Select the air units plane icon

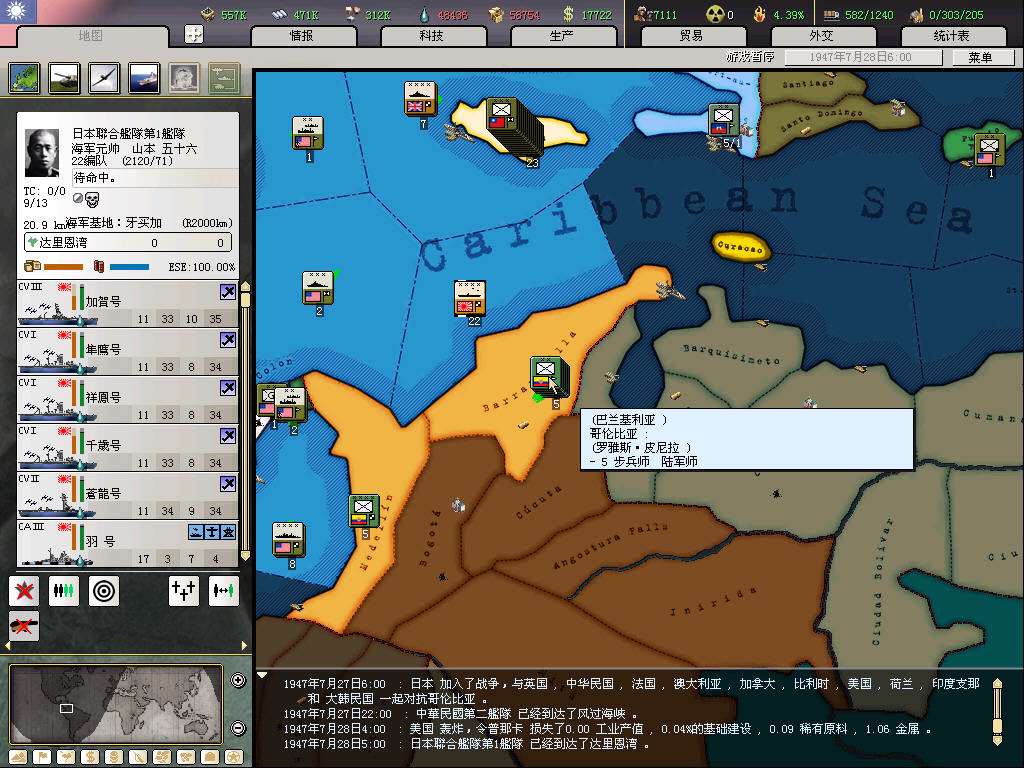(104, 78)
